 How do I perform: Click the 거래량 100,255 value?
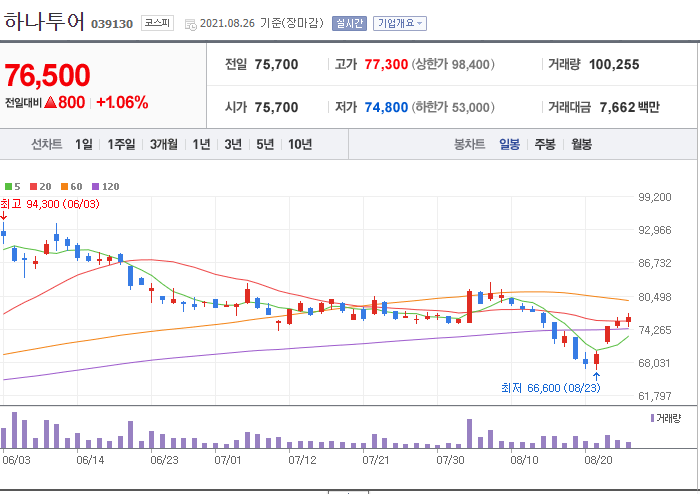614,64
